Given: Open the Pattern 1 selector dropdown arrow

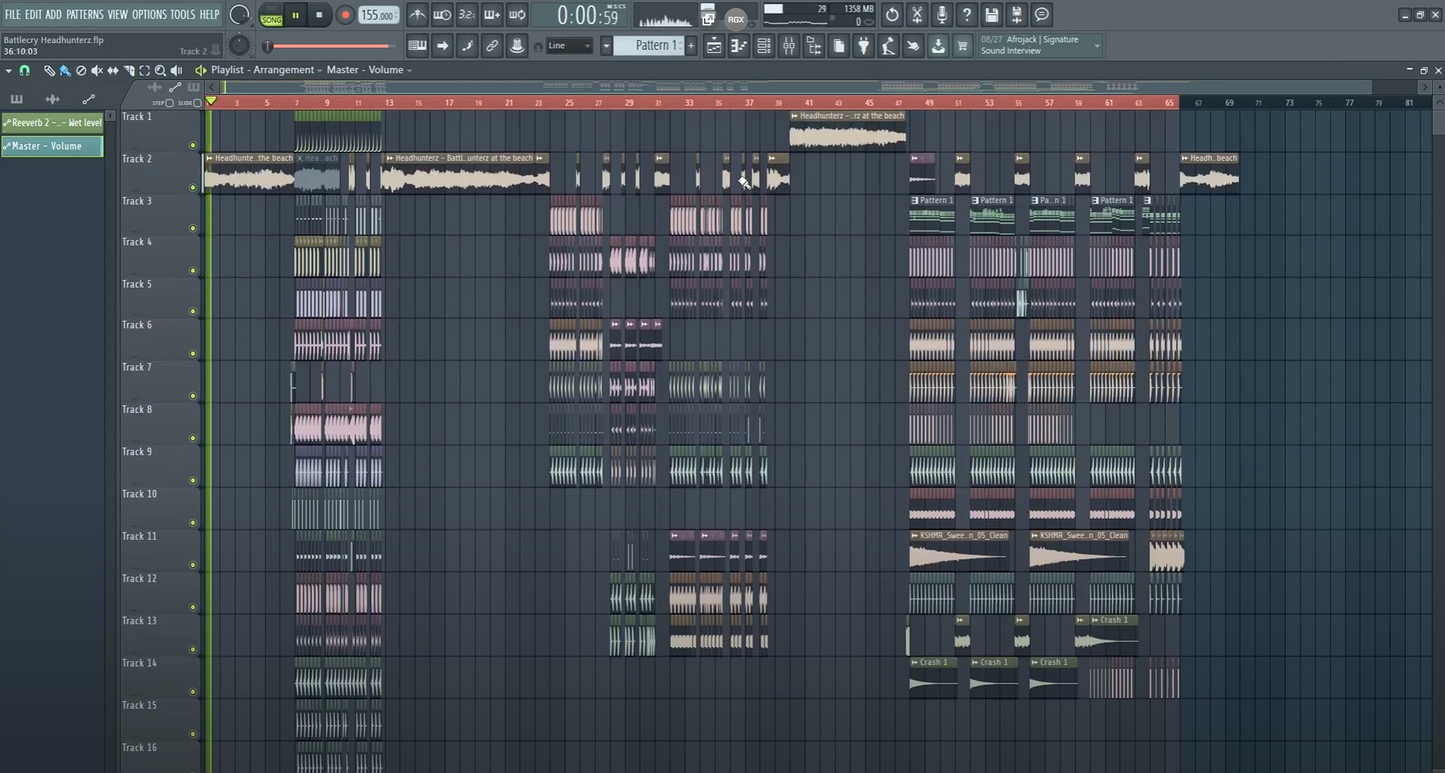Looking at the screenshot, I should [606, 46].
